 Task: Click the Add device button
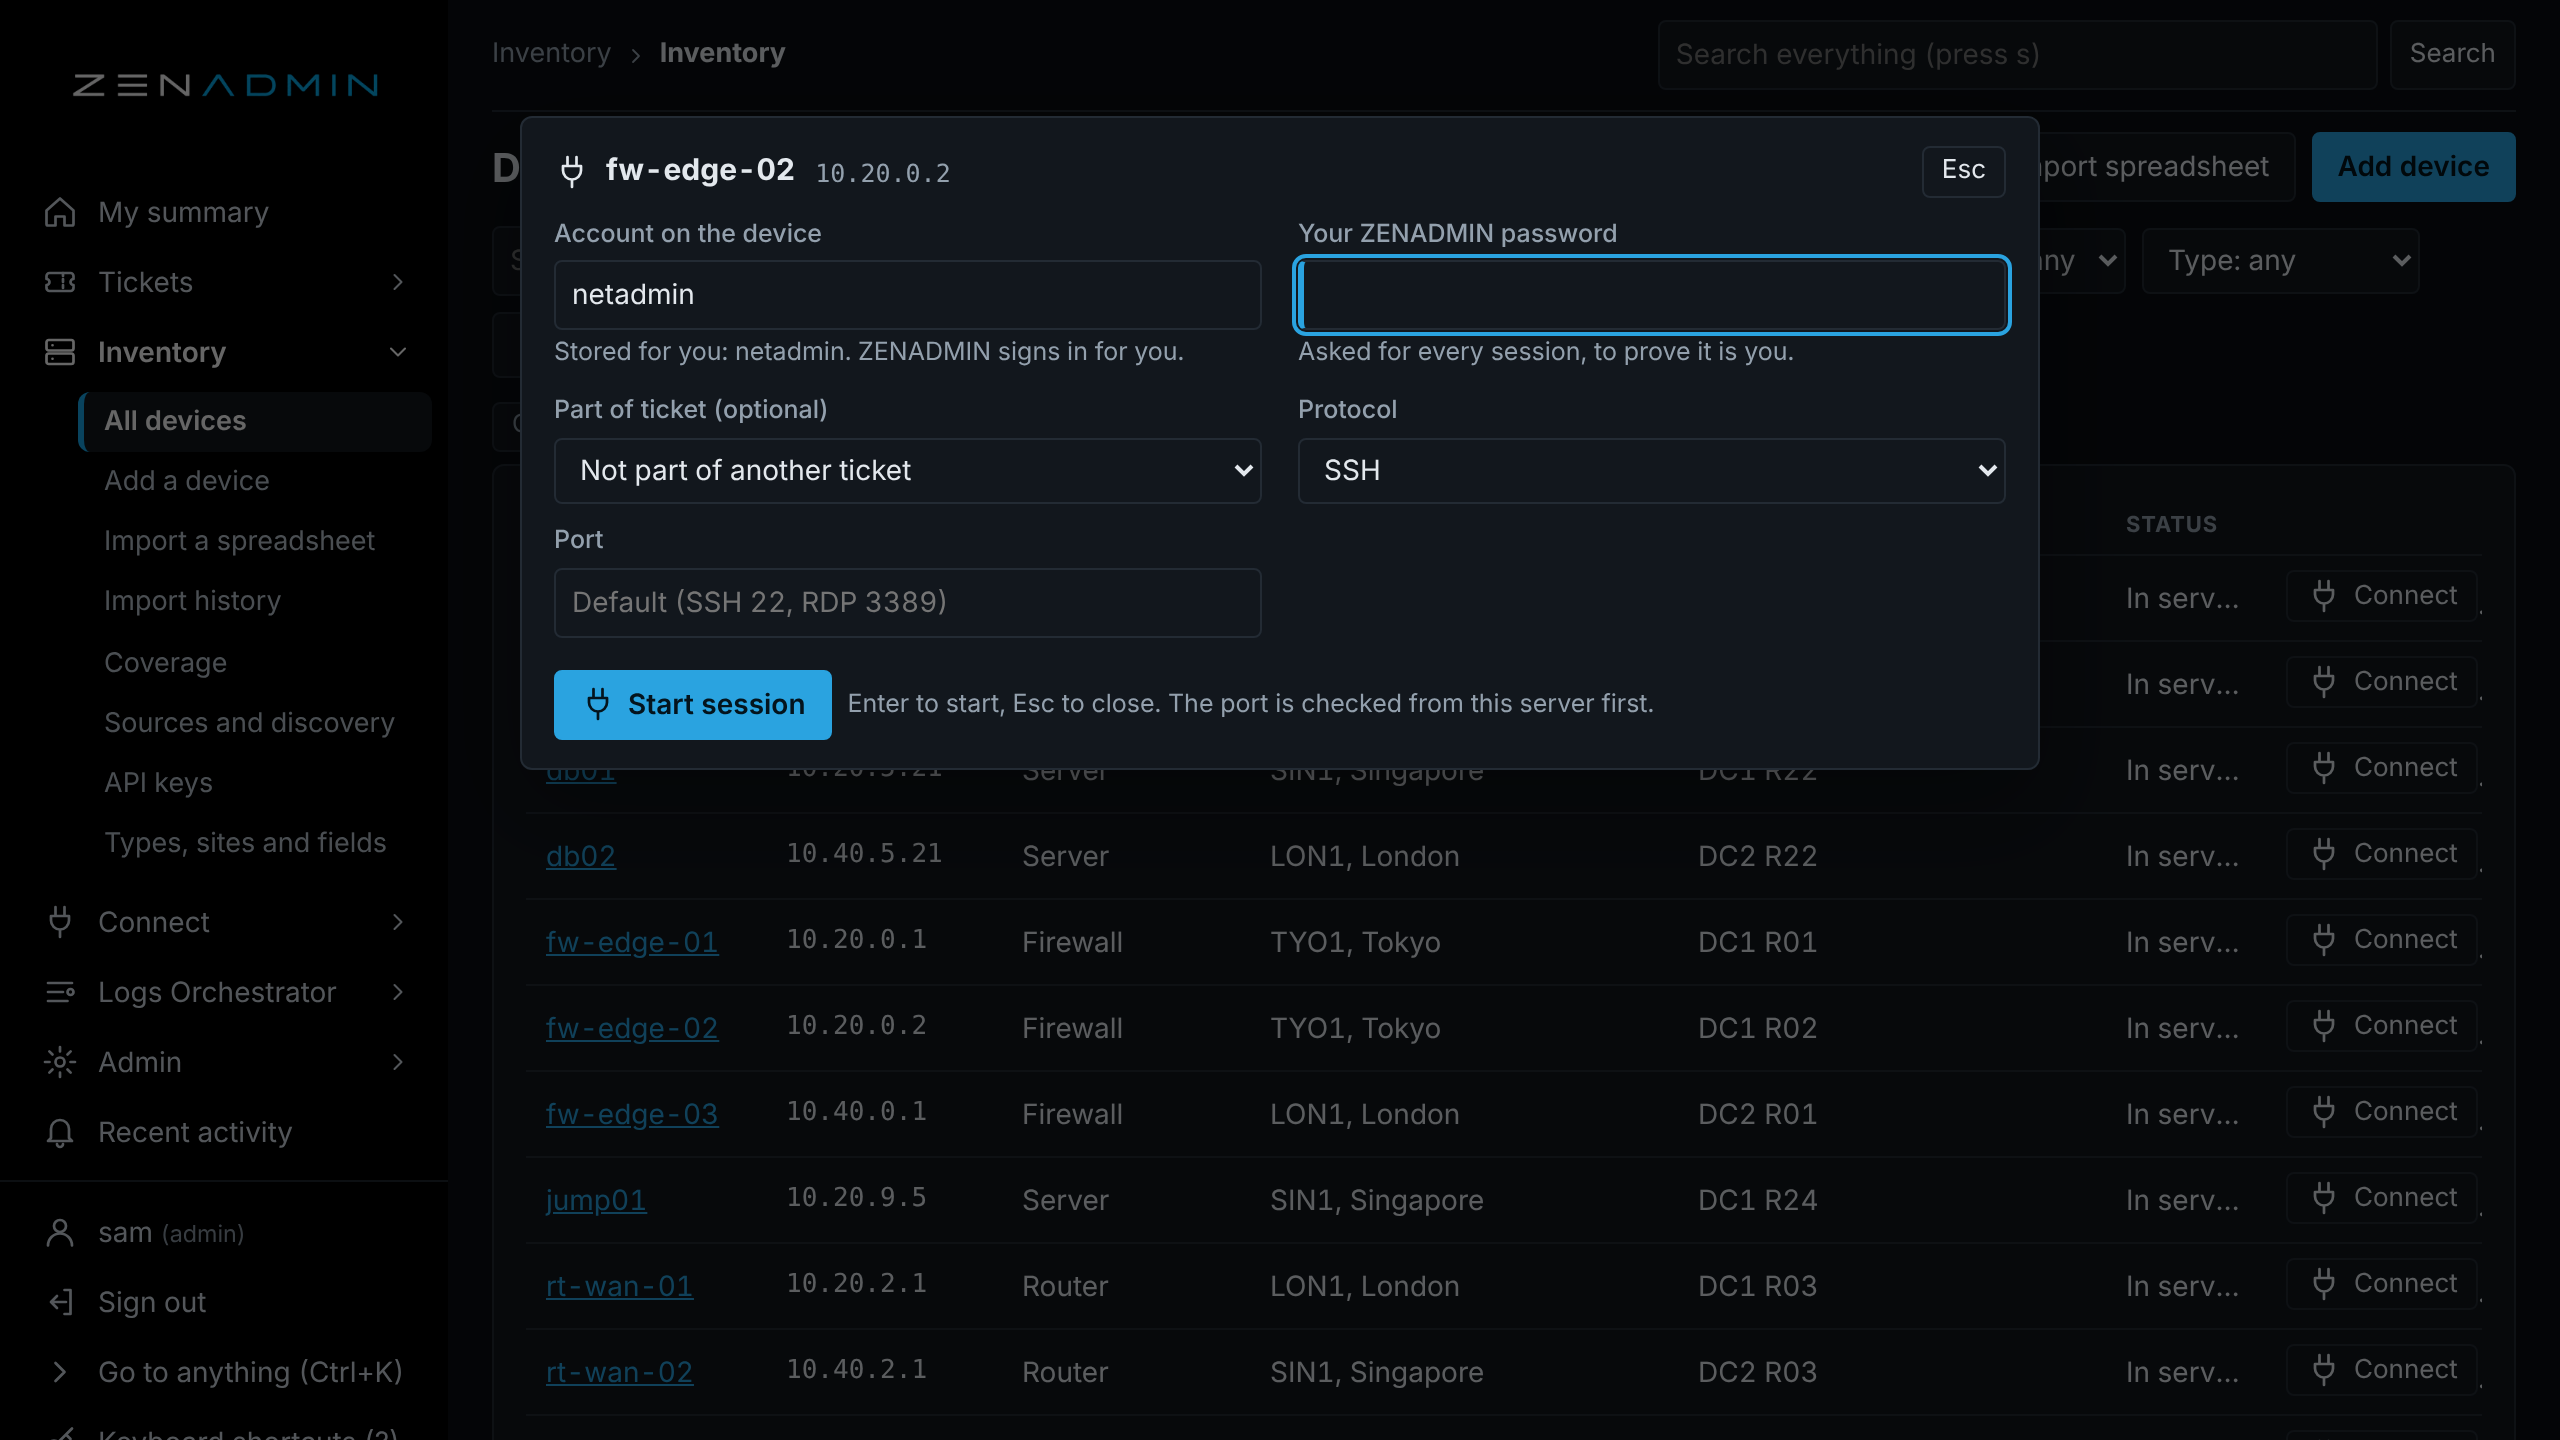2413,167
